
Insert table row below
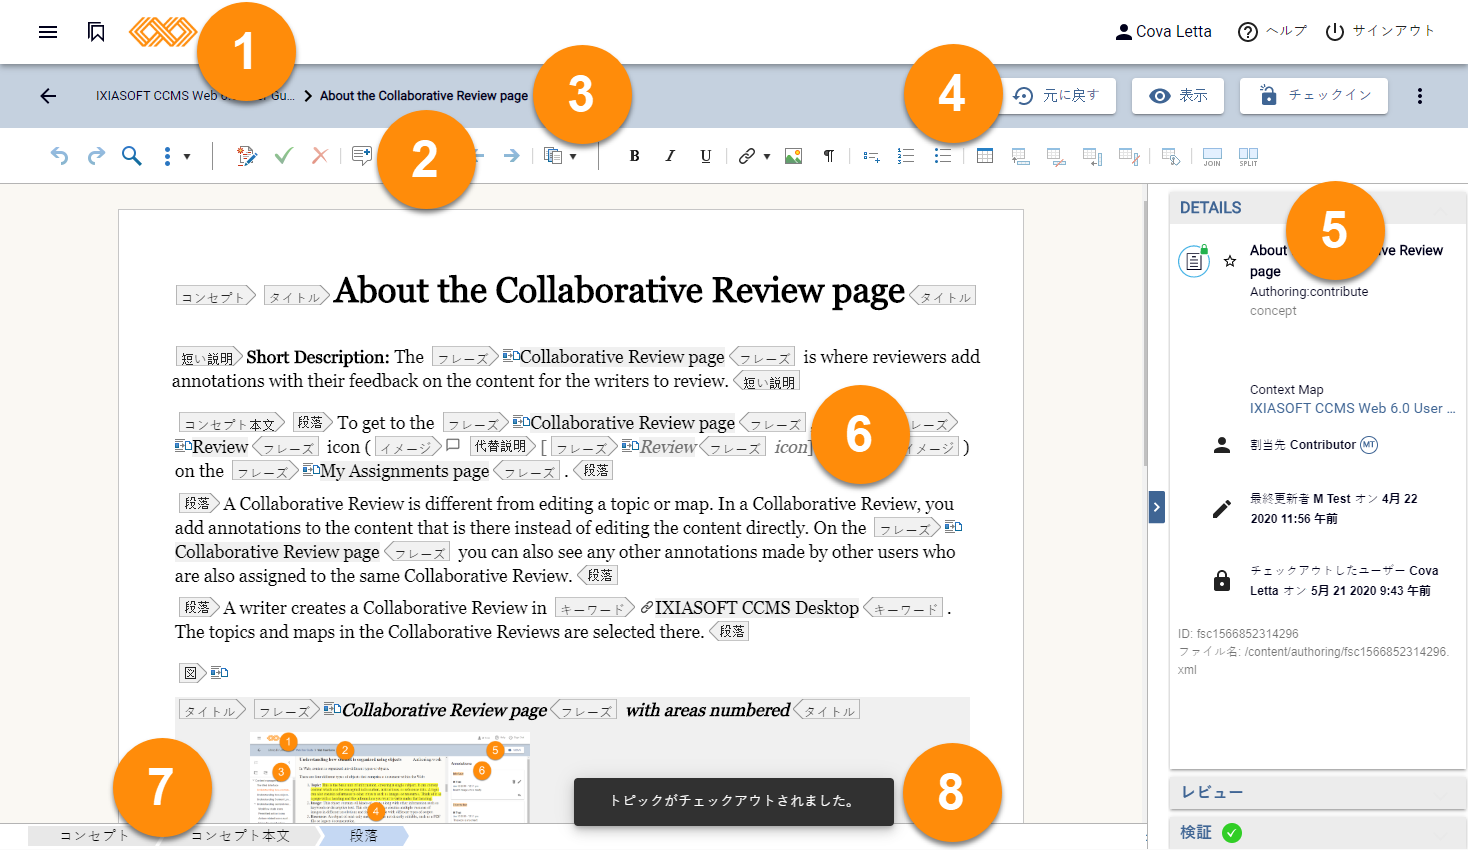pyautogui.click(x=1056, y=156)
